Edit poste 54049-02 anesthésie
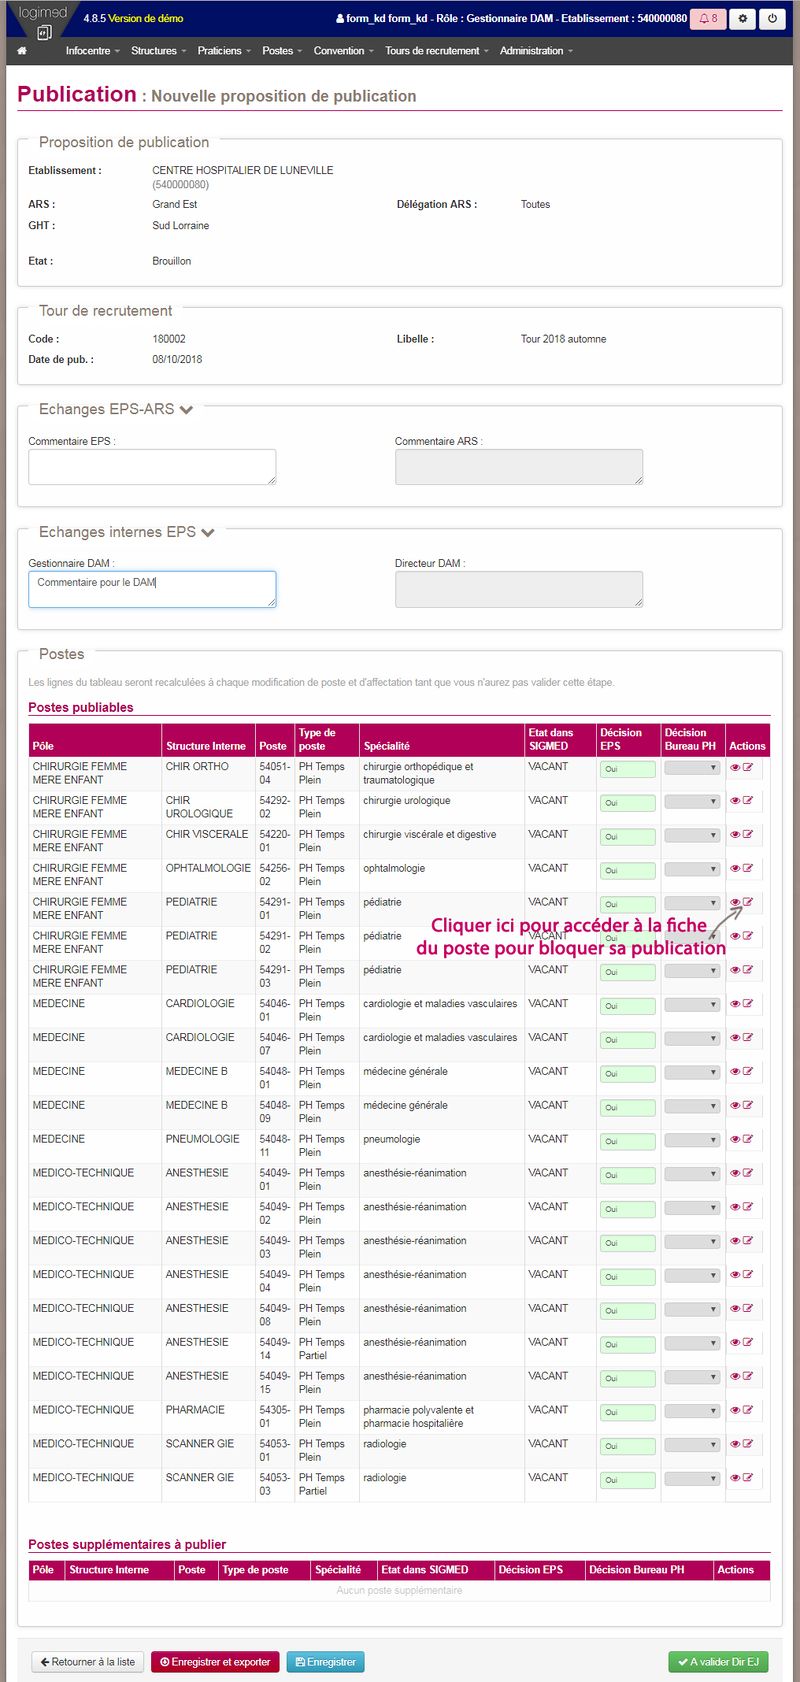 pos(748,1208)
